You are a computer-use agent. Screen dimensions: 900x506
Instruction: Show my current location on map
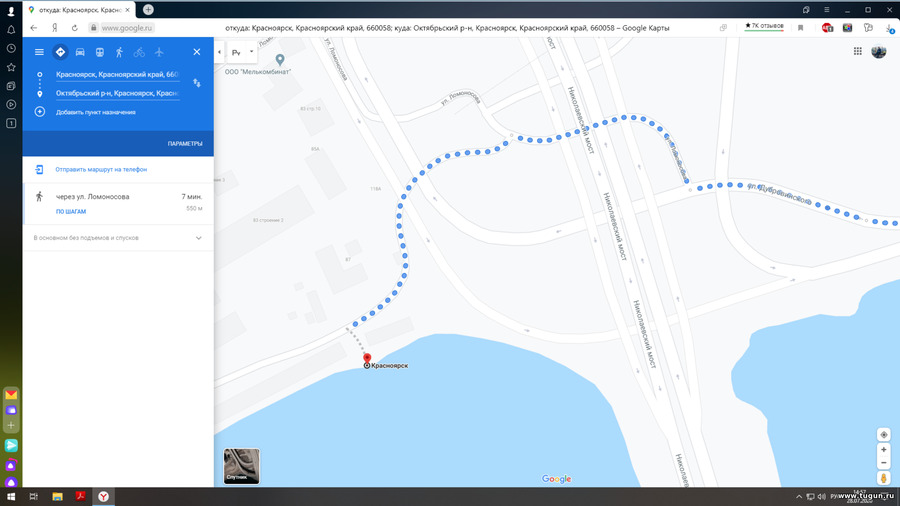[884, 435]
